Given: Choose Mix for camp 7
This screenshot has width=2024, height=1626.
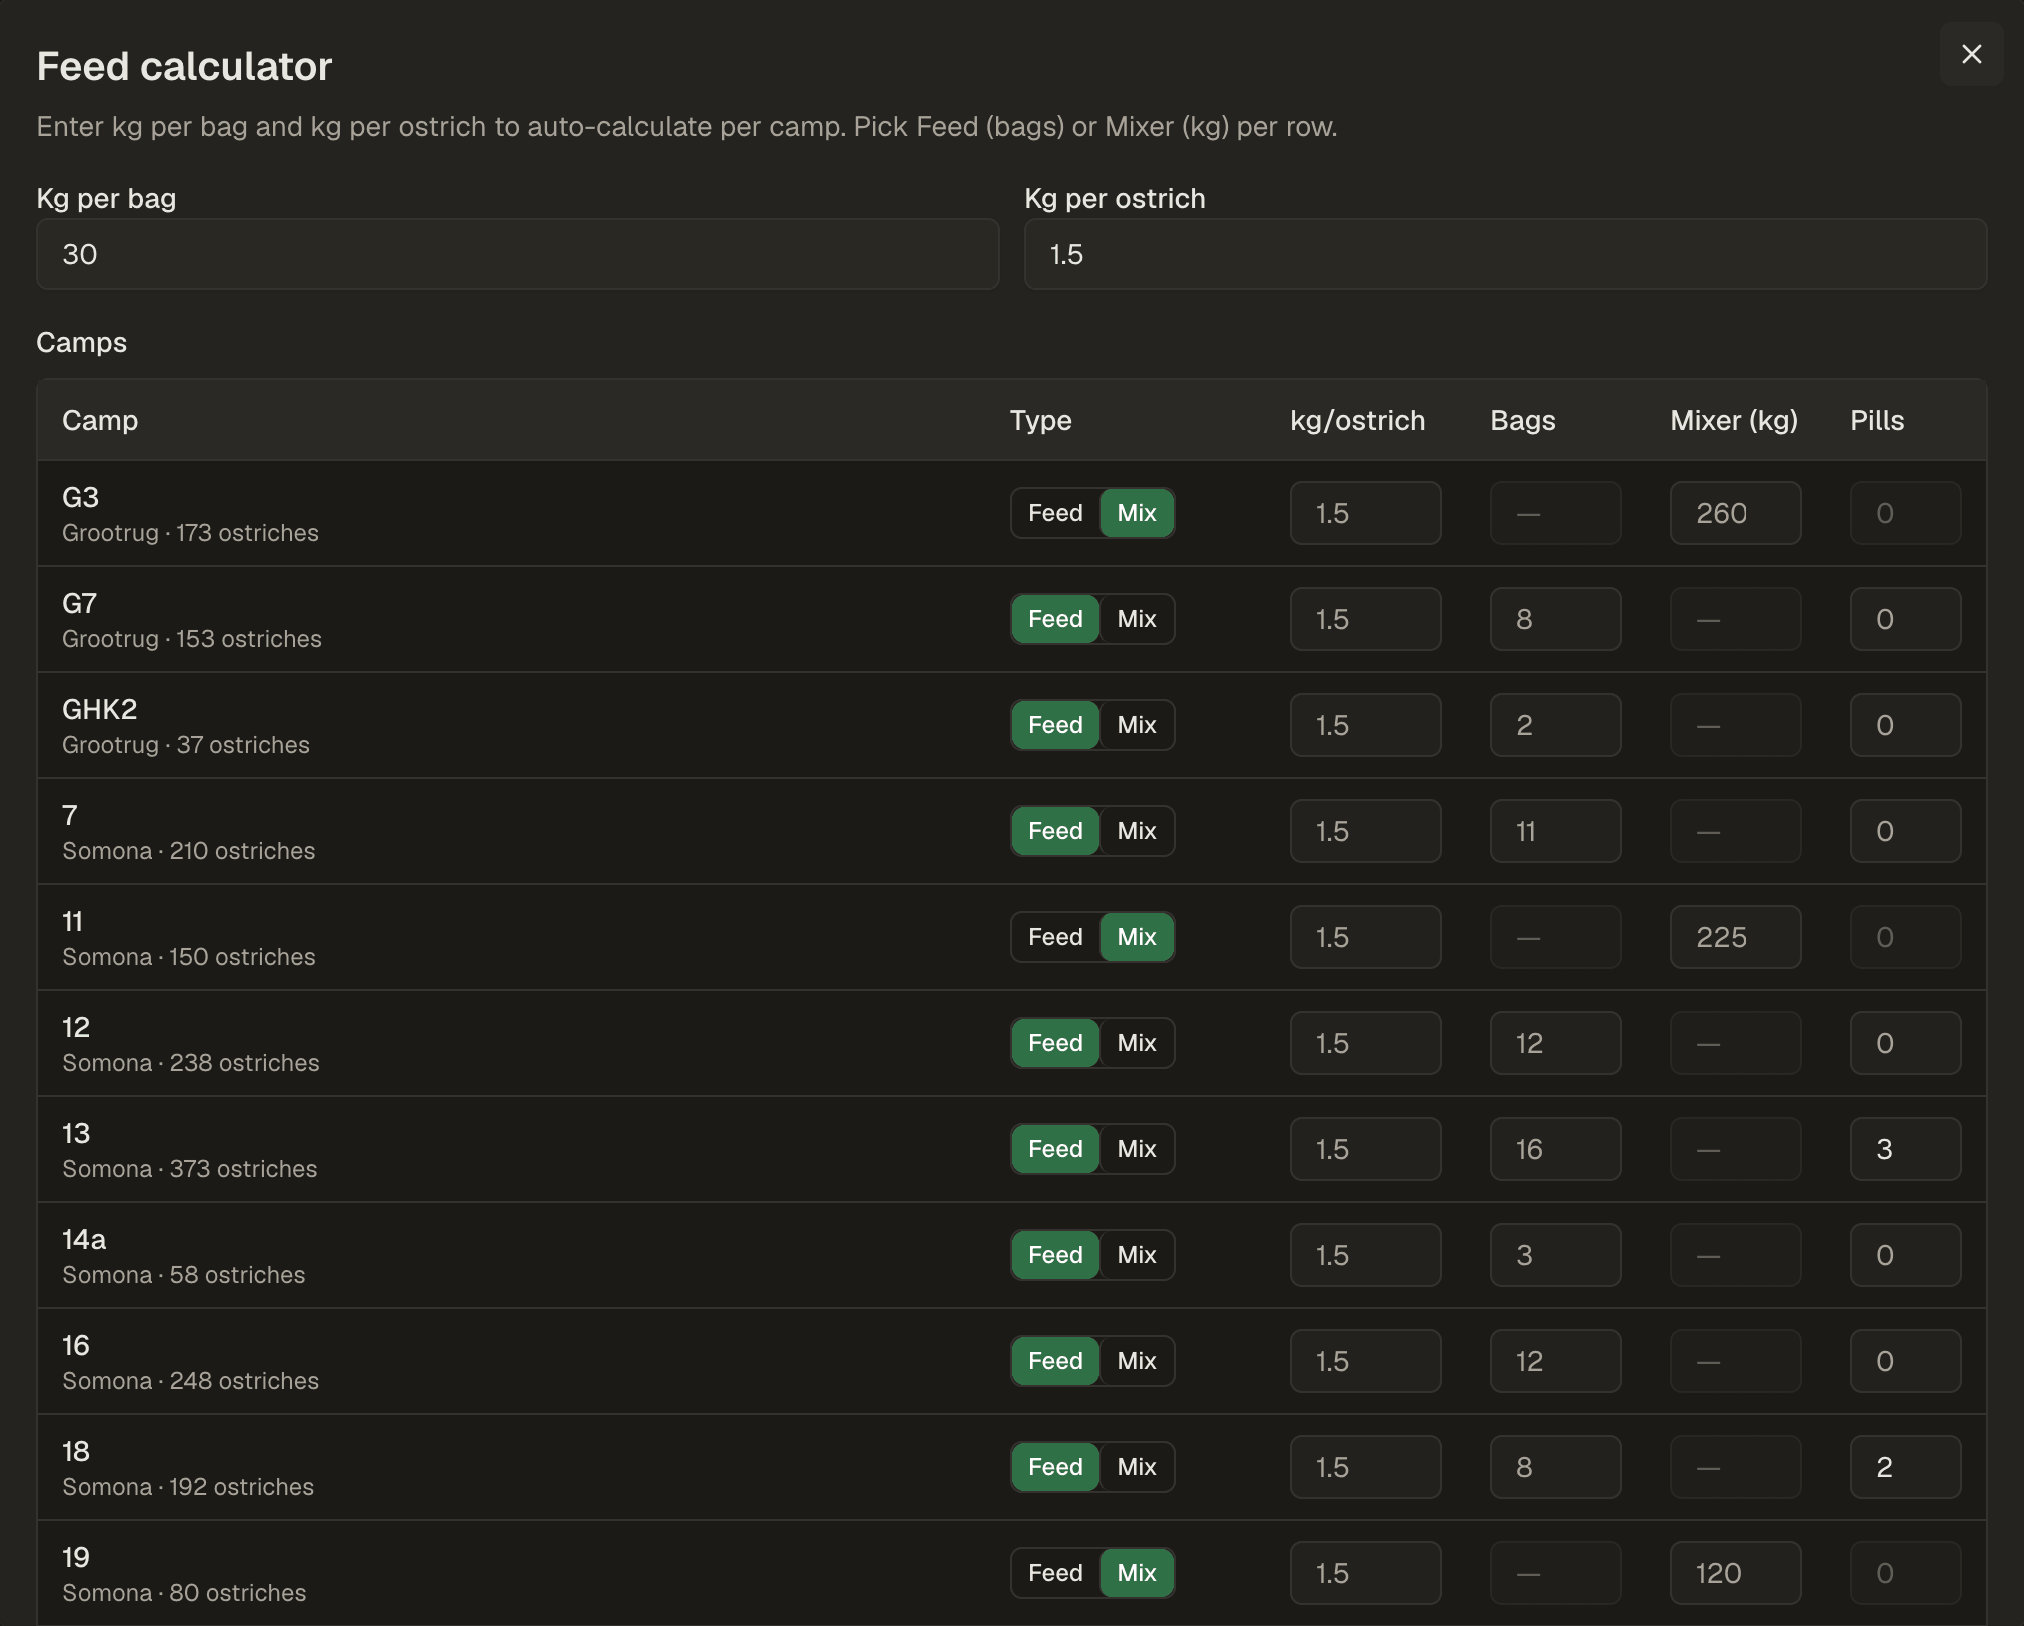Looking at the screenshot, I should 1137,831.
